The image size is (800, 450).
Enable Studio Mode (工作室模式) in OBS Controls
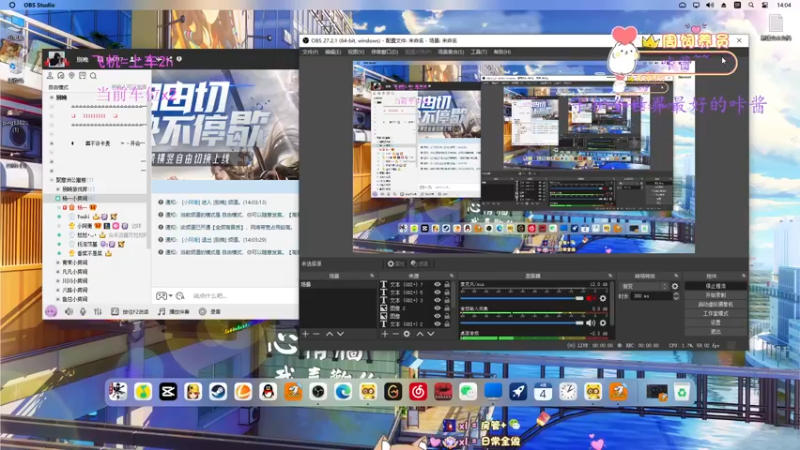tap(715, 314)
